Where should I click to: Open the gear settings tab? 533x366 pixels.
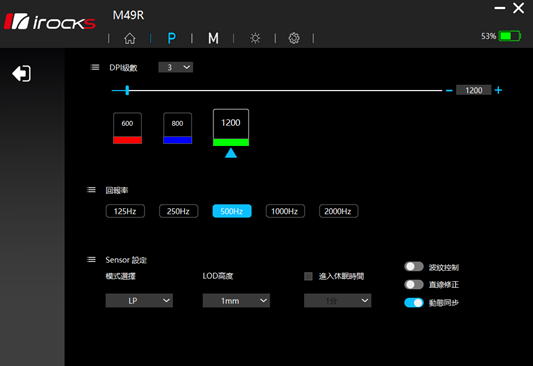tap(294, 38)
